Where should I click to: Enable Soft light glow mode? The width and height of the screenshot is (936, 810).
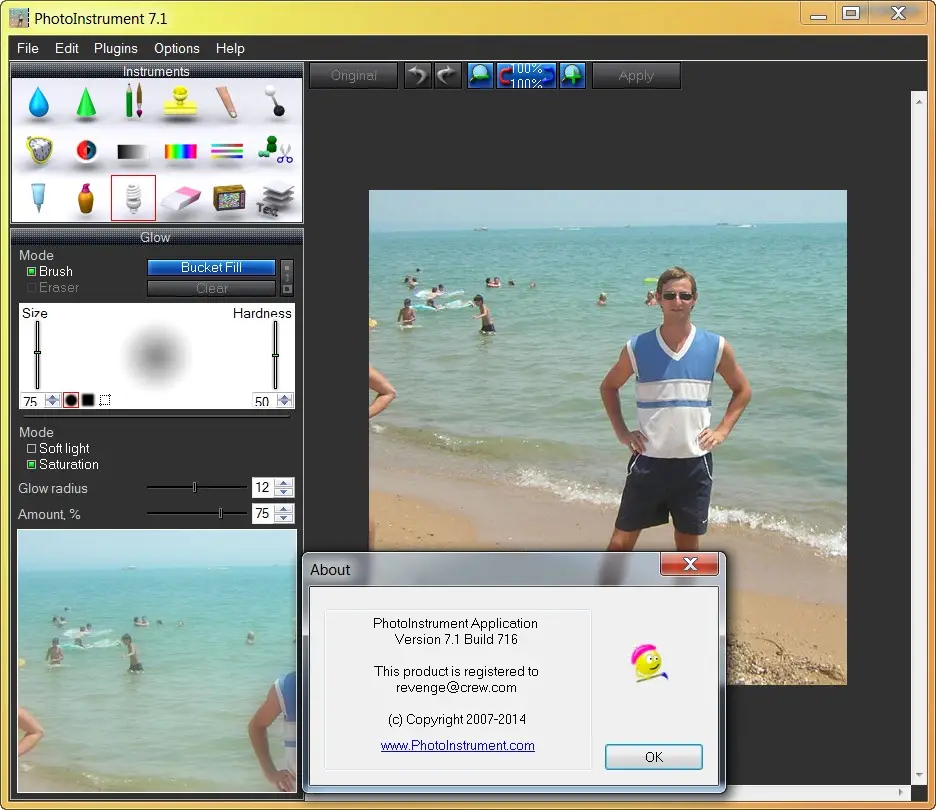(32, 448)
